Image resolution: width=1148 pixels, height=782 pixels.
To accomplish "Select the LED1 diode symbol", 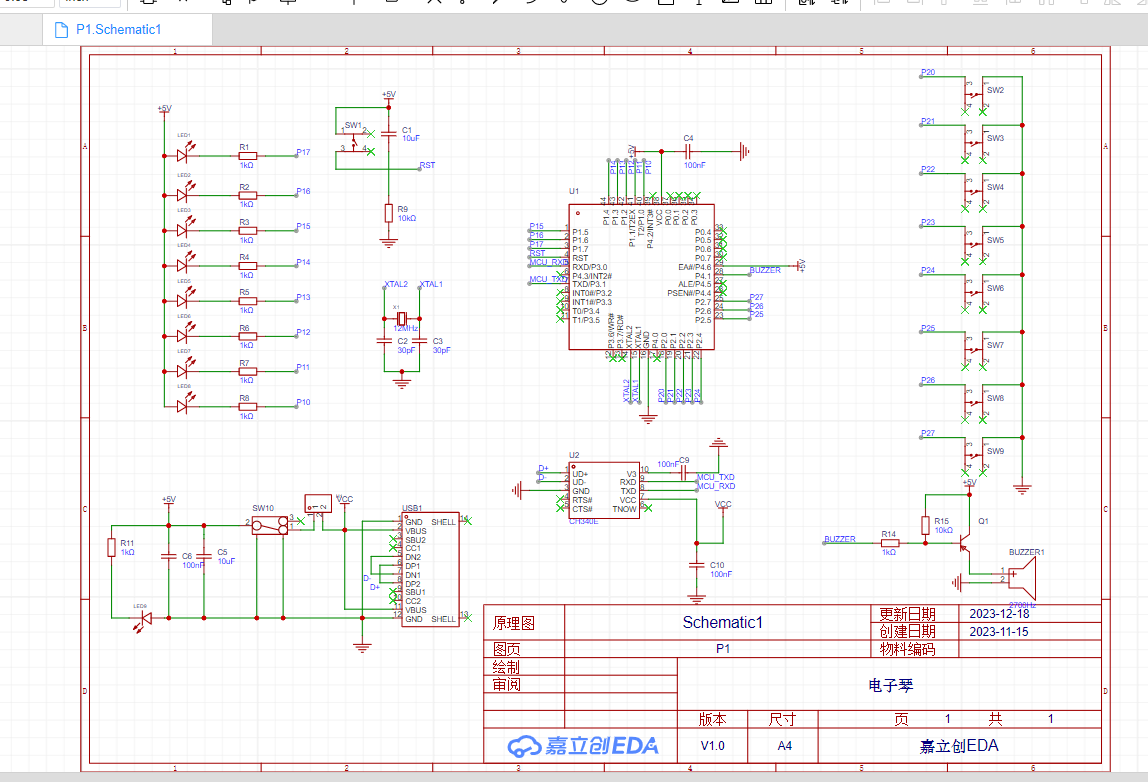I will [x=186, y=154].
